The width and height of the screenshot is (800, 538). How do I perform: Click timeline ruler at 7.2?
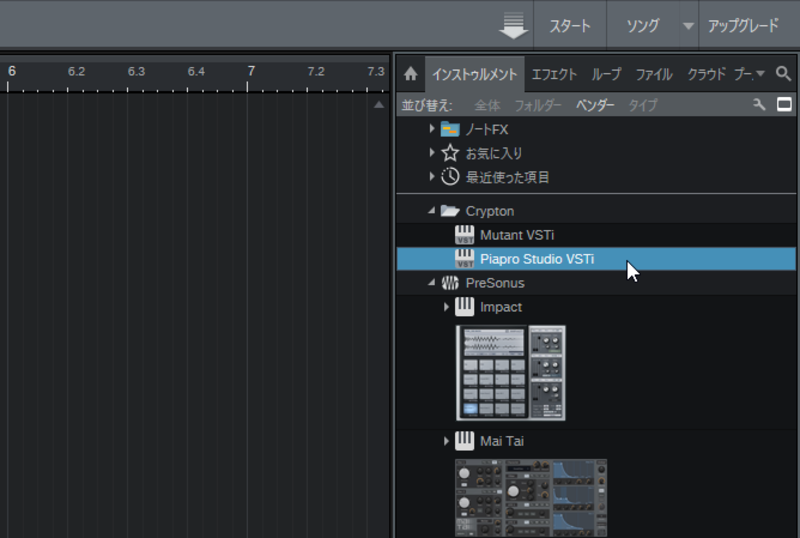click(x=316, y=71)
